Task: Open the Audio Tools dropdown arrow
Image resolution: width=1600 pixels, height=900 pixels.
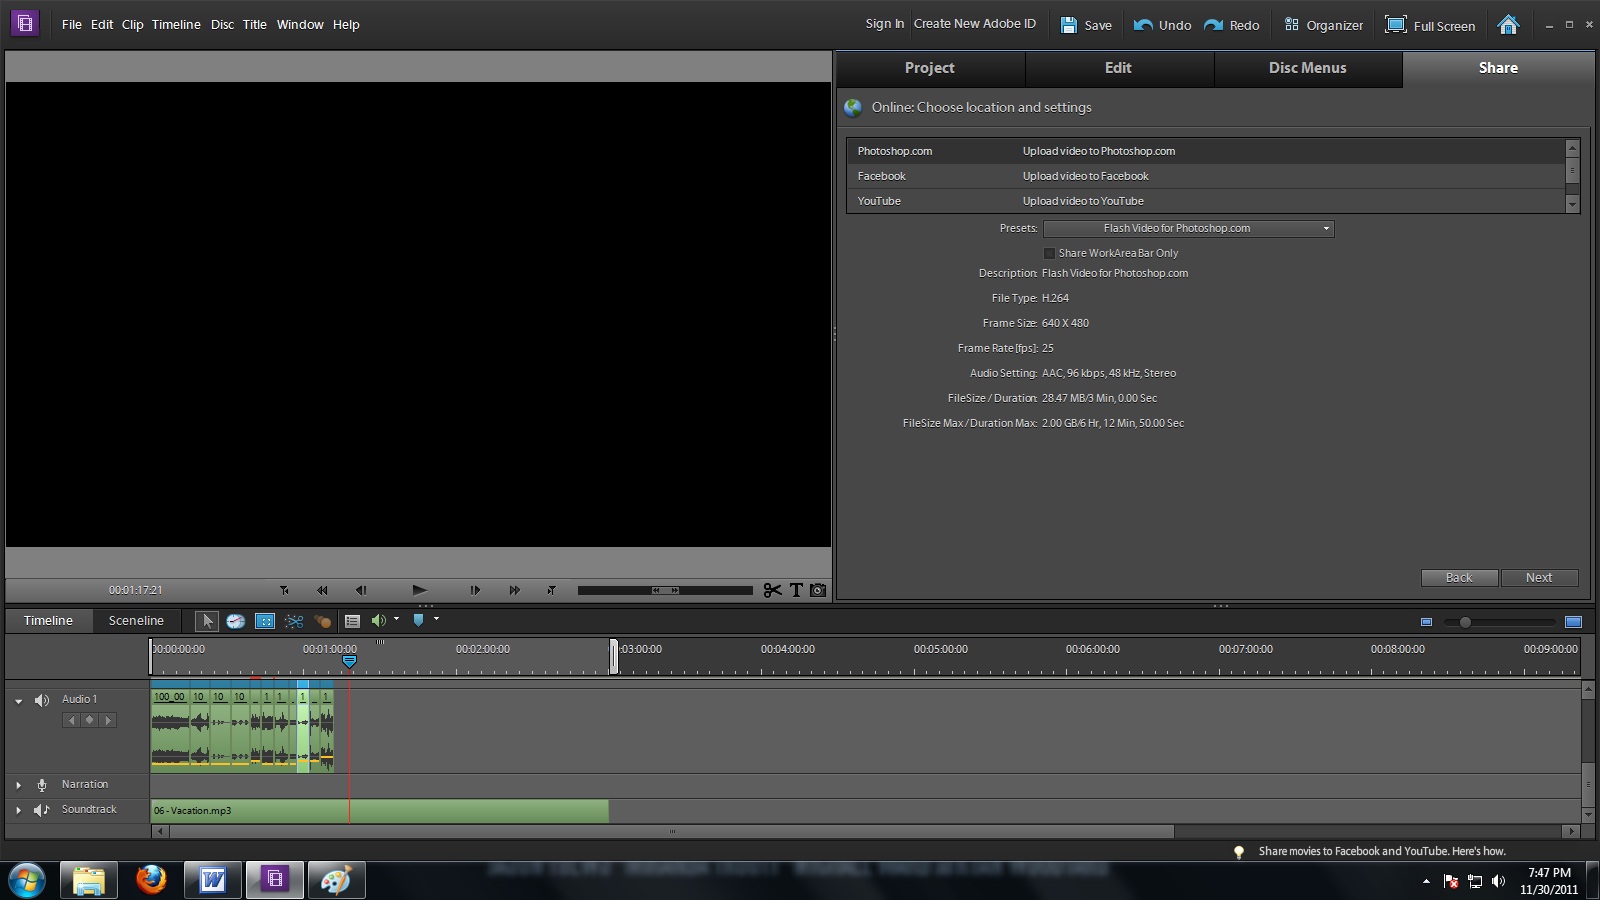Action: tap(397, 619)
